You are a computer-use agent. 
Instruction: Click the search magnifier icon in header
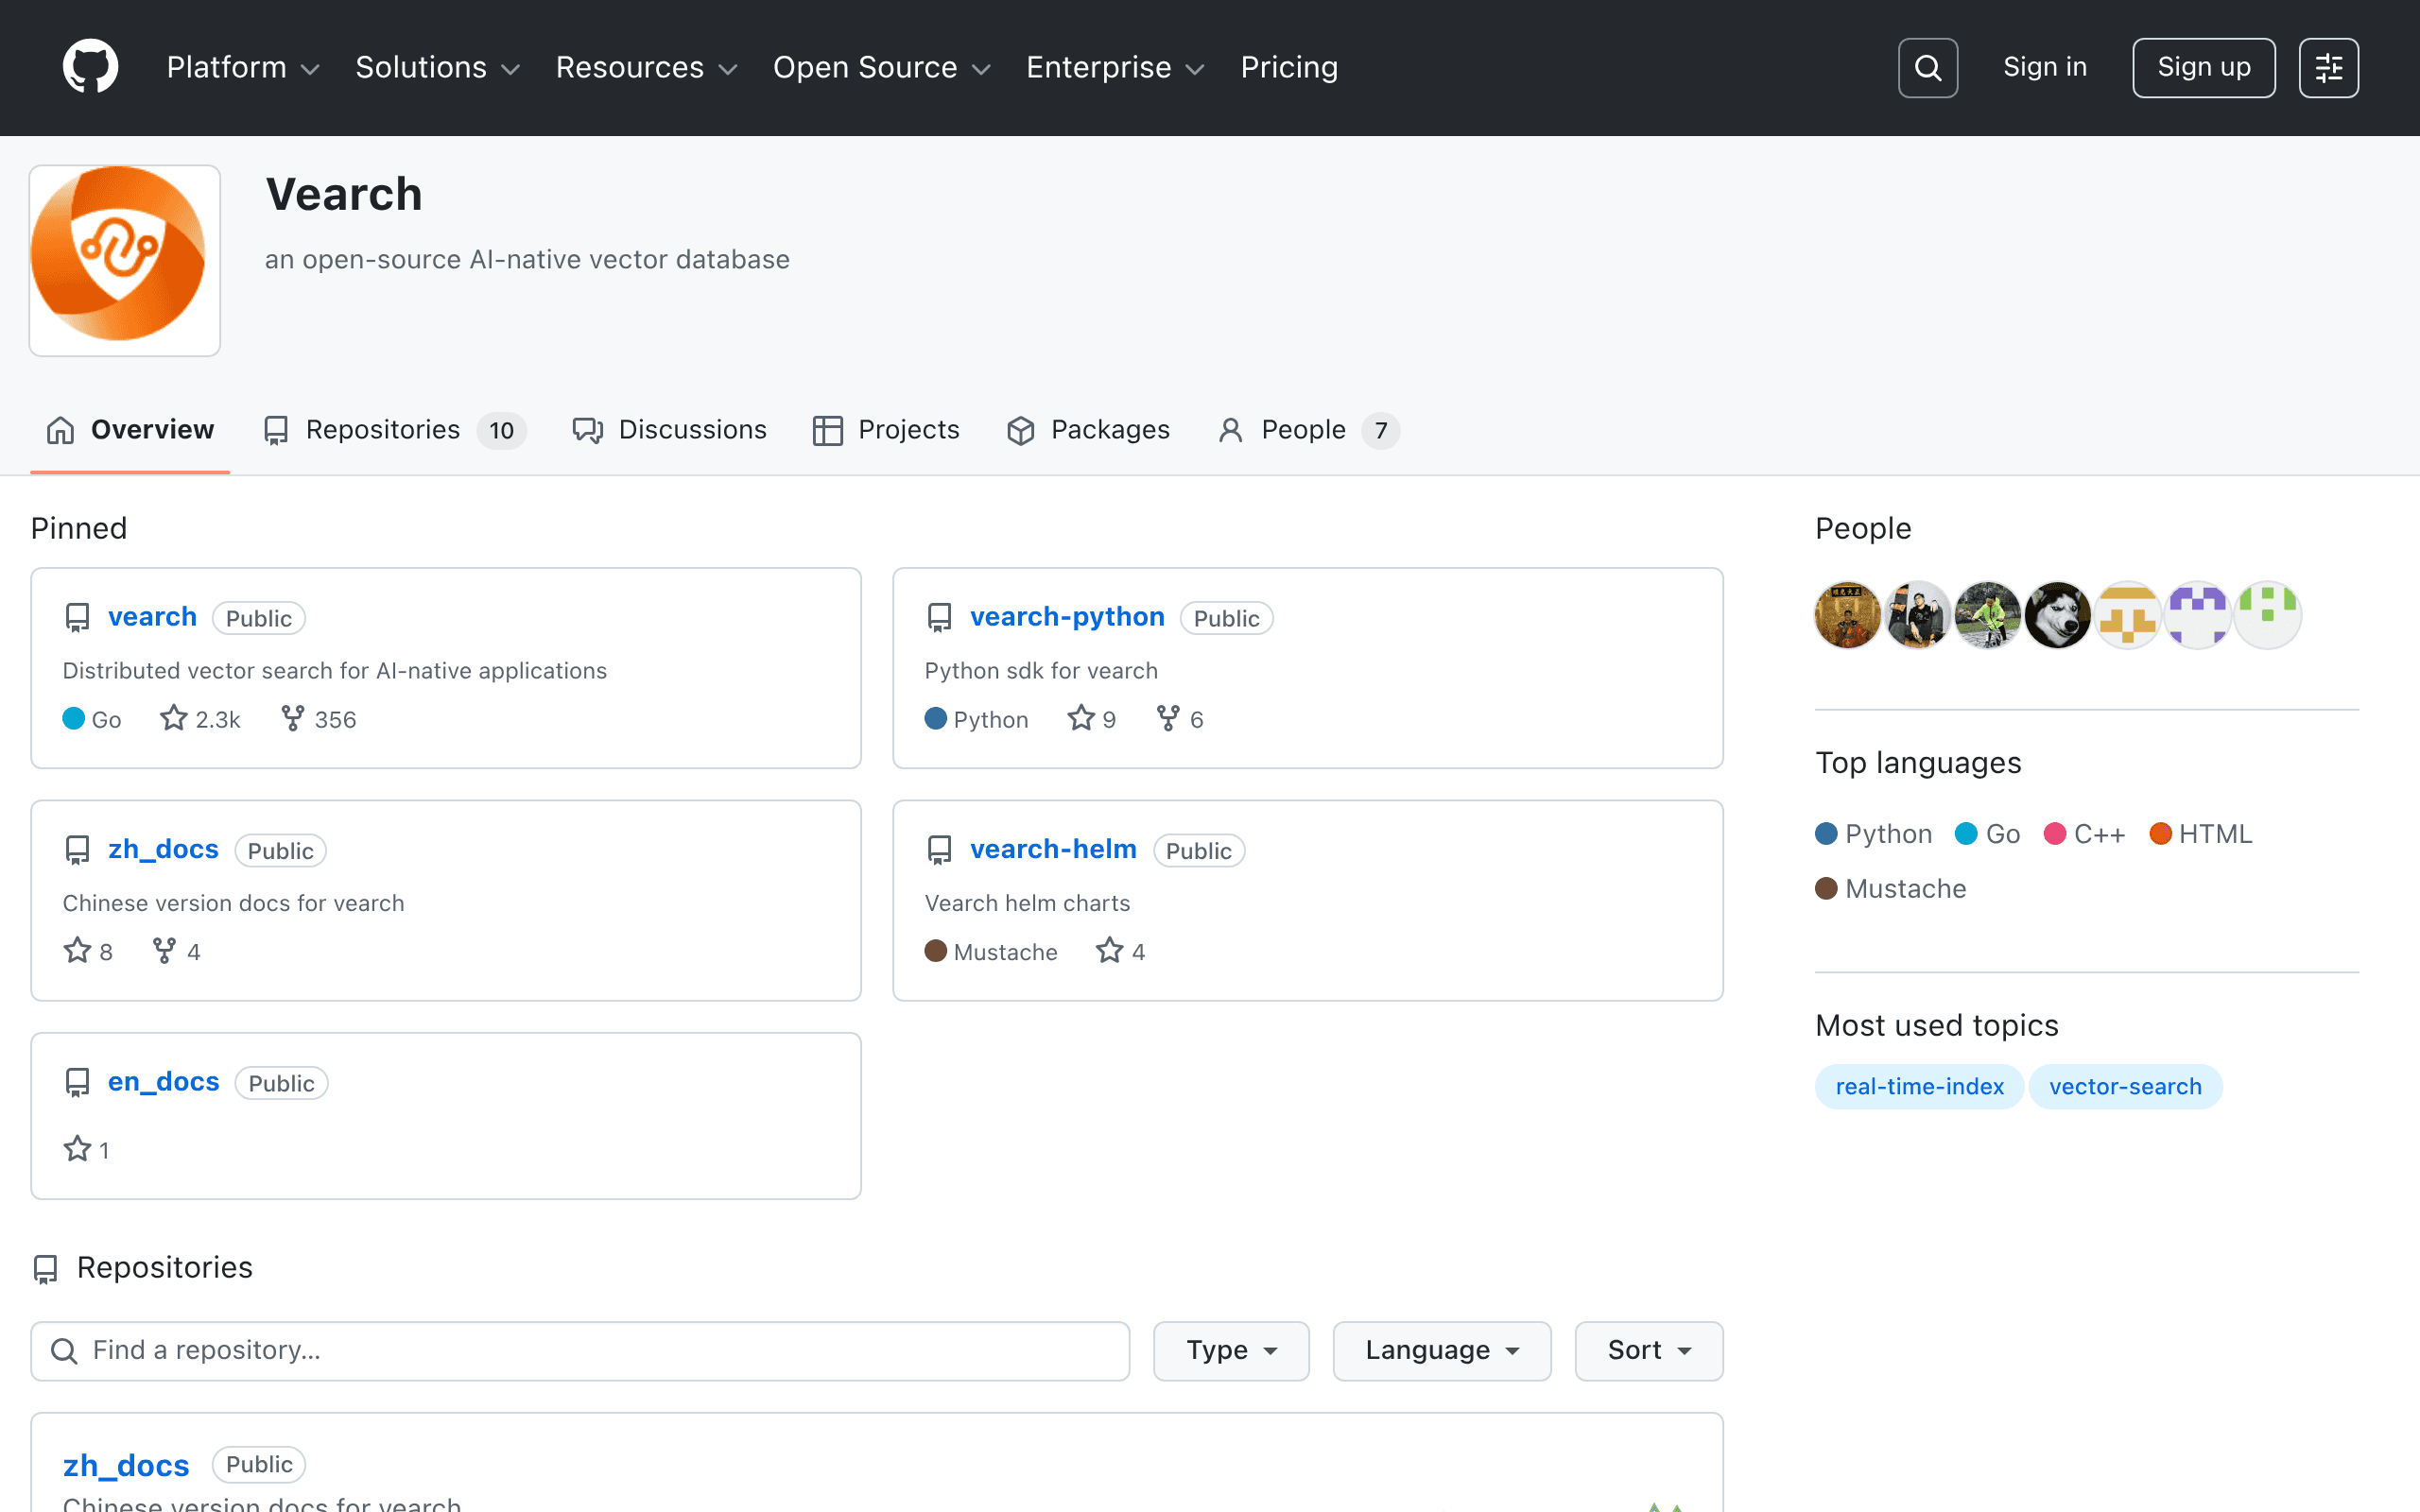[1927, 68]
